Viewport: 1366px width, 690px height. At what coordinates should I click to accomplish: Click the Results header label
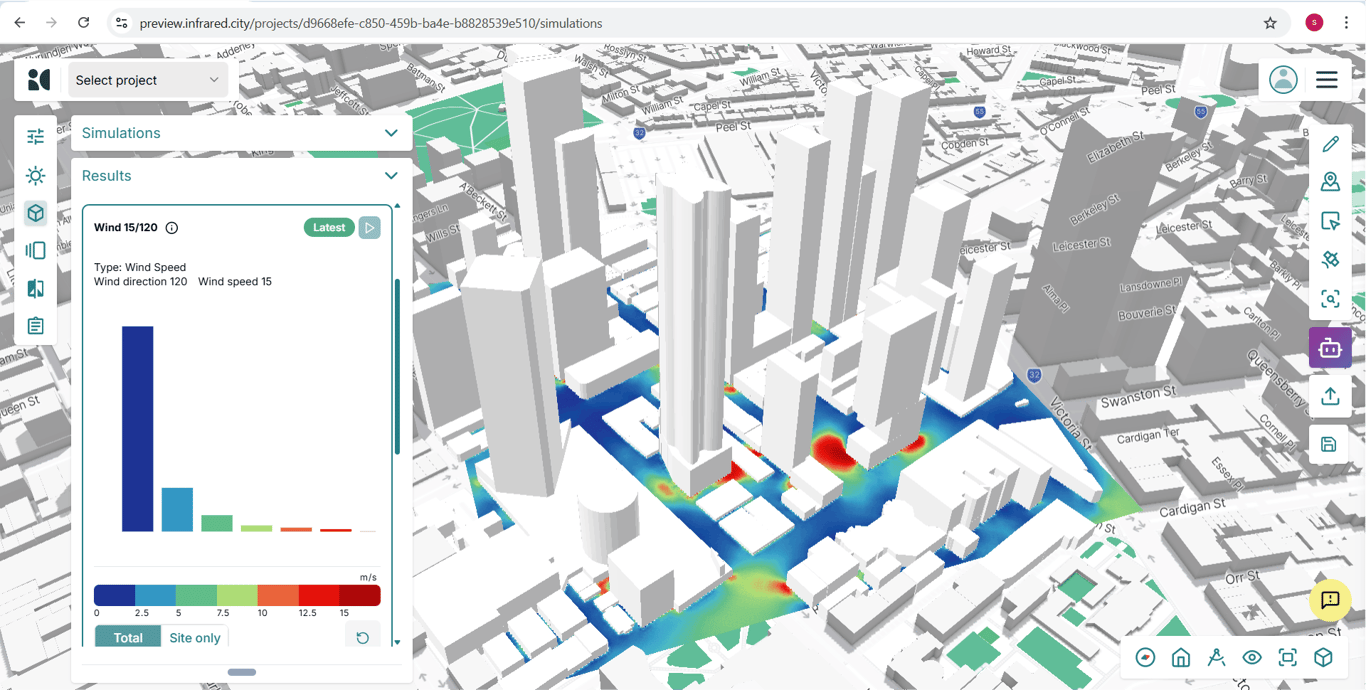107,176
